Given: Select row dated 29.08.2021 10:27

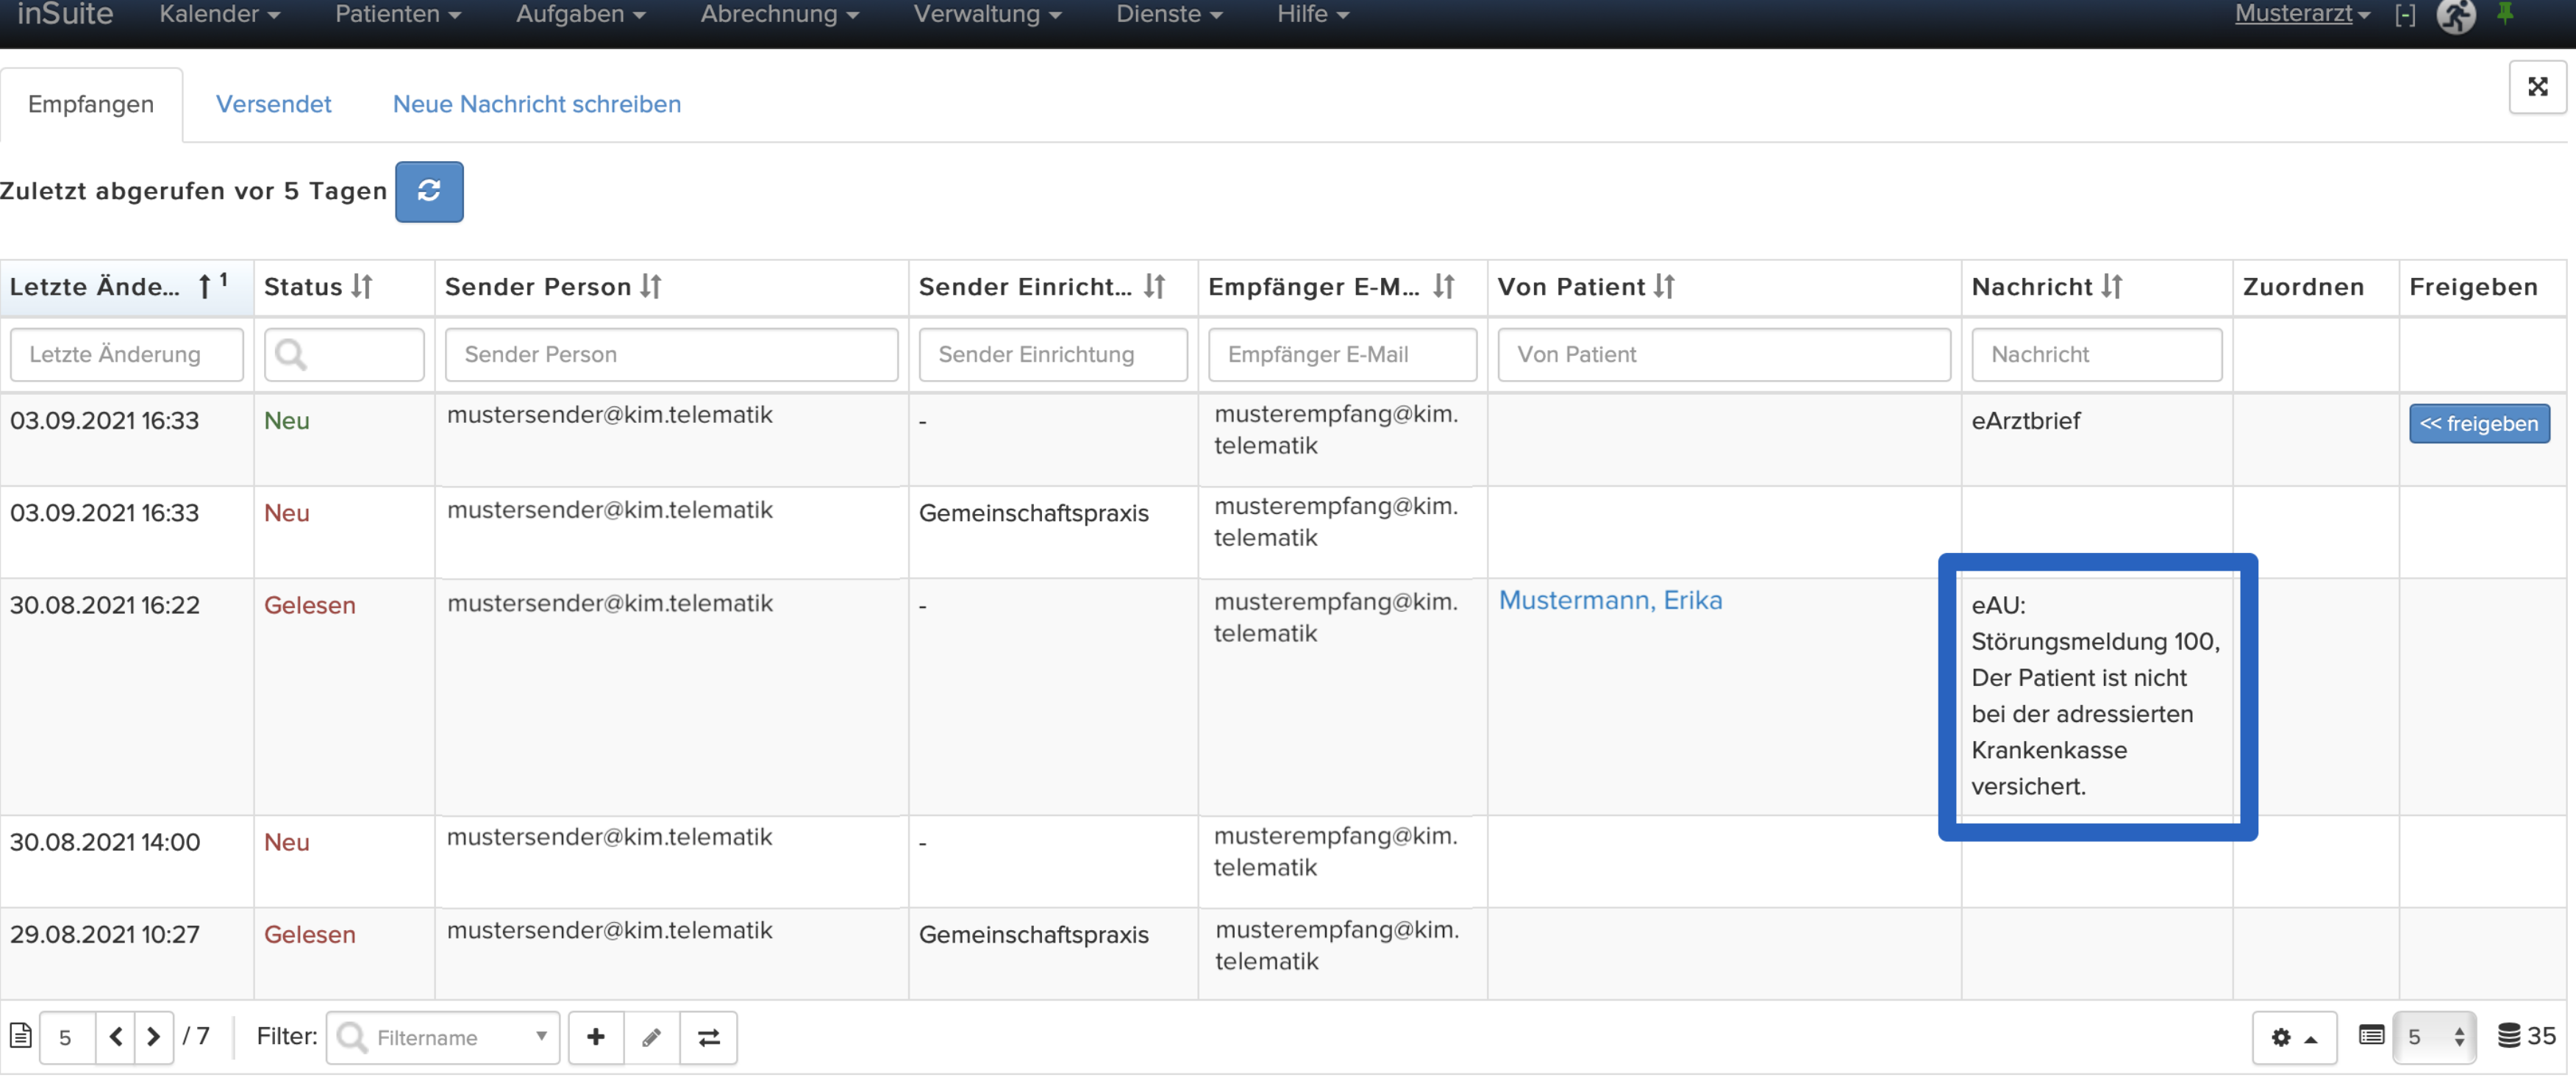Looking at the screenshot, I should (x=1284, y=954).
